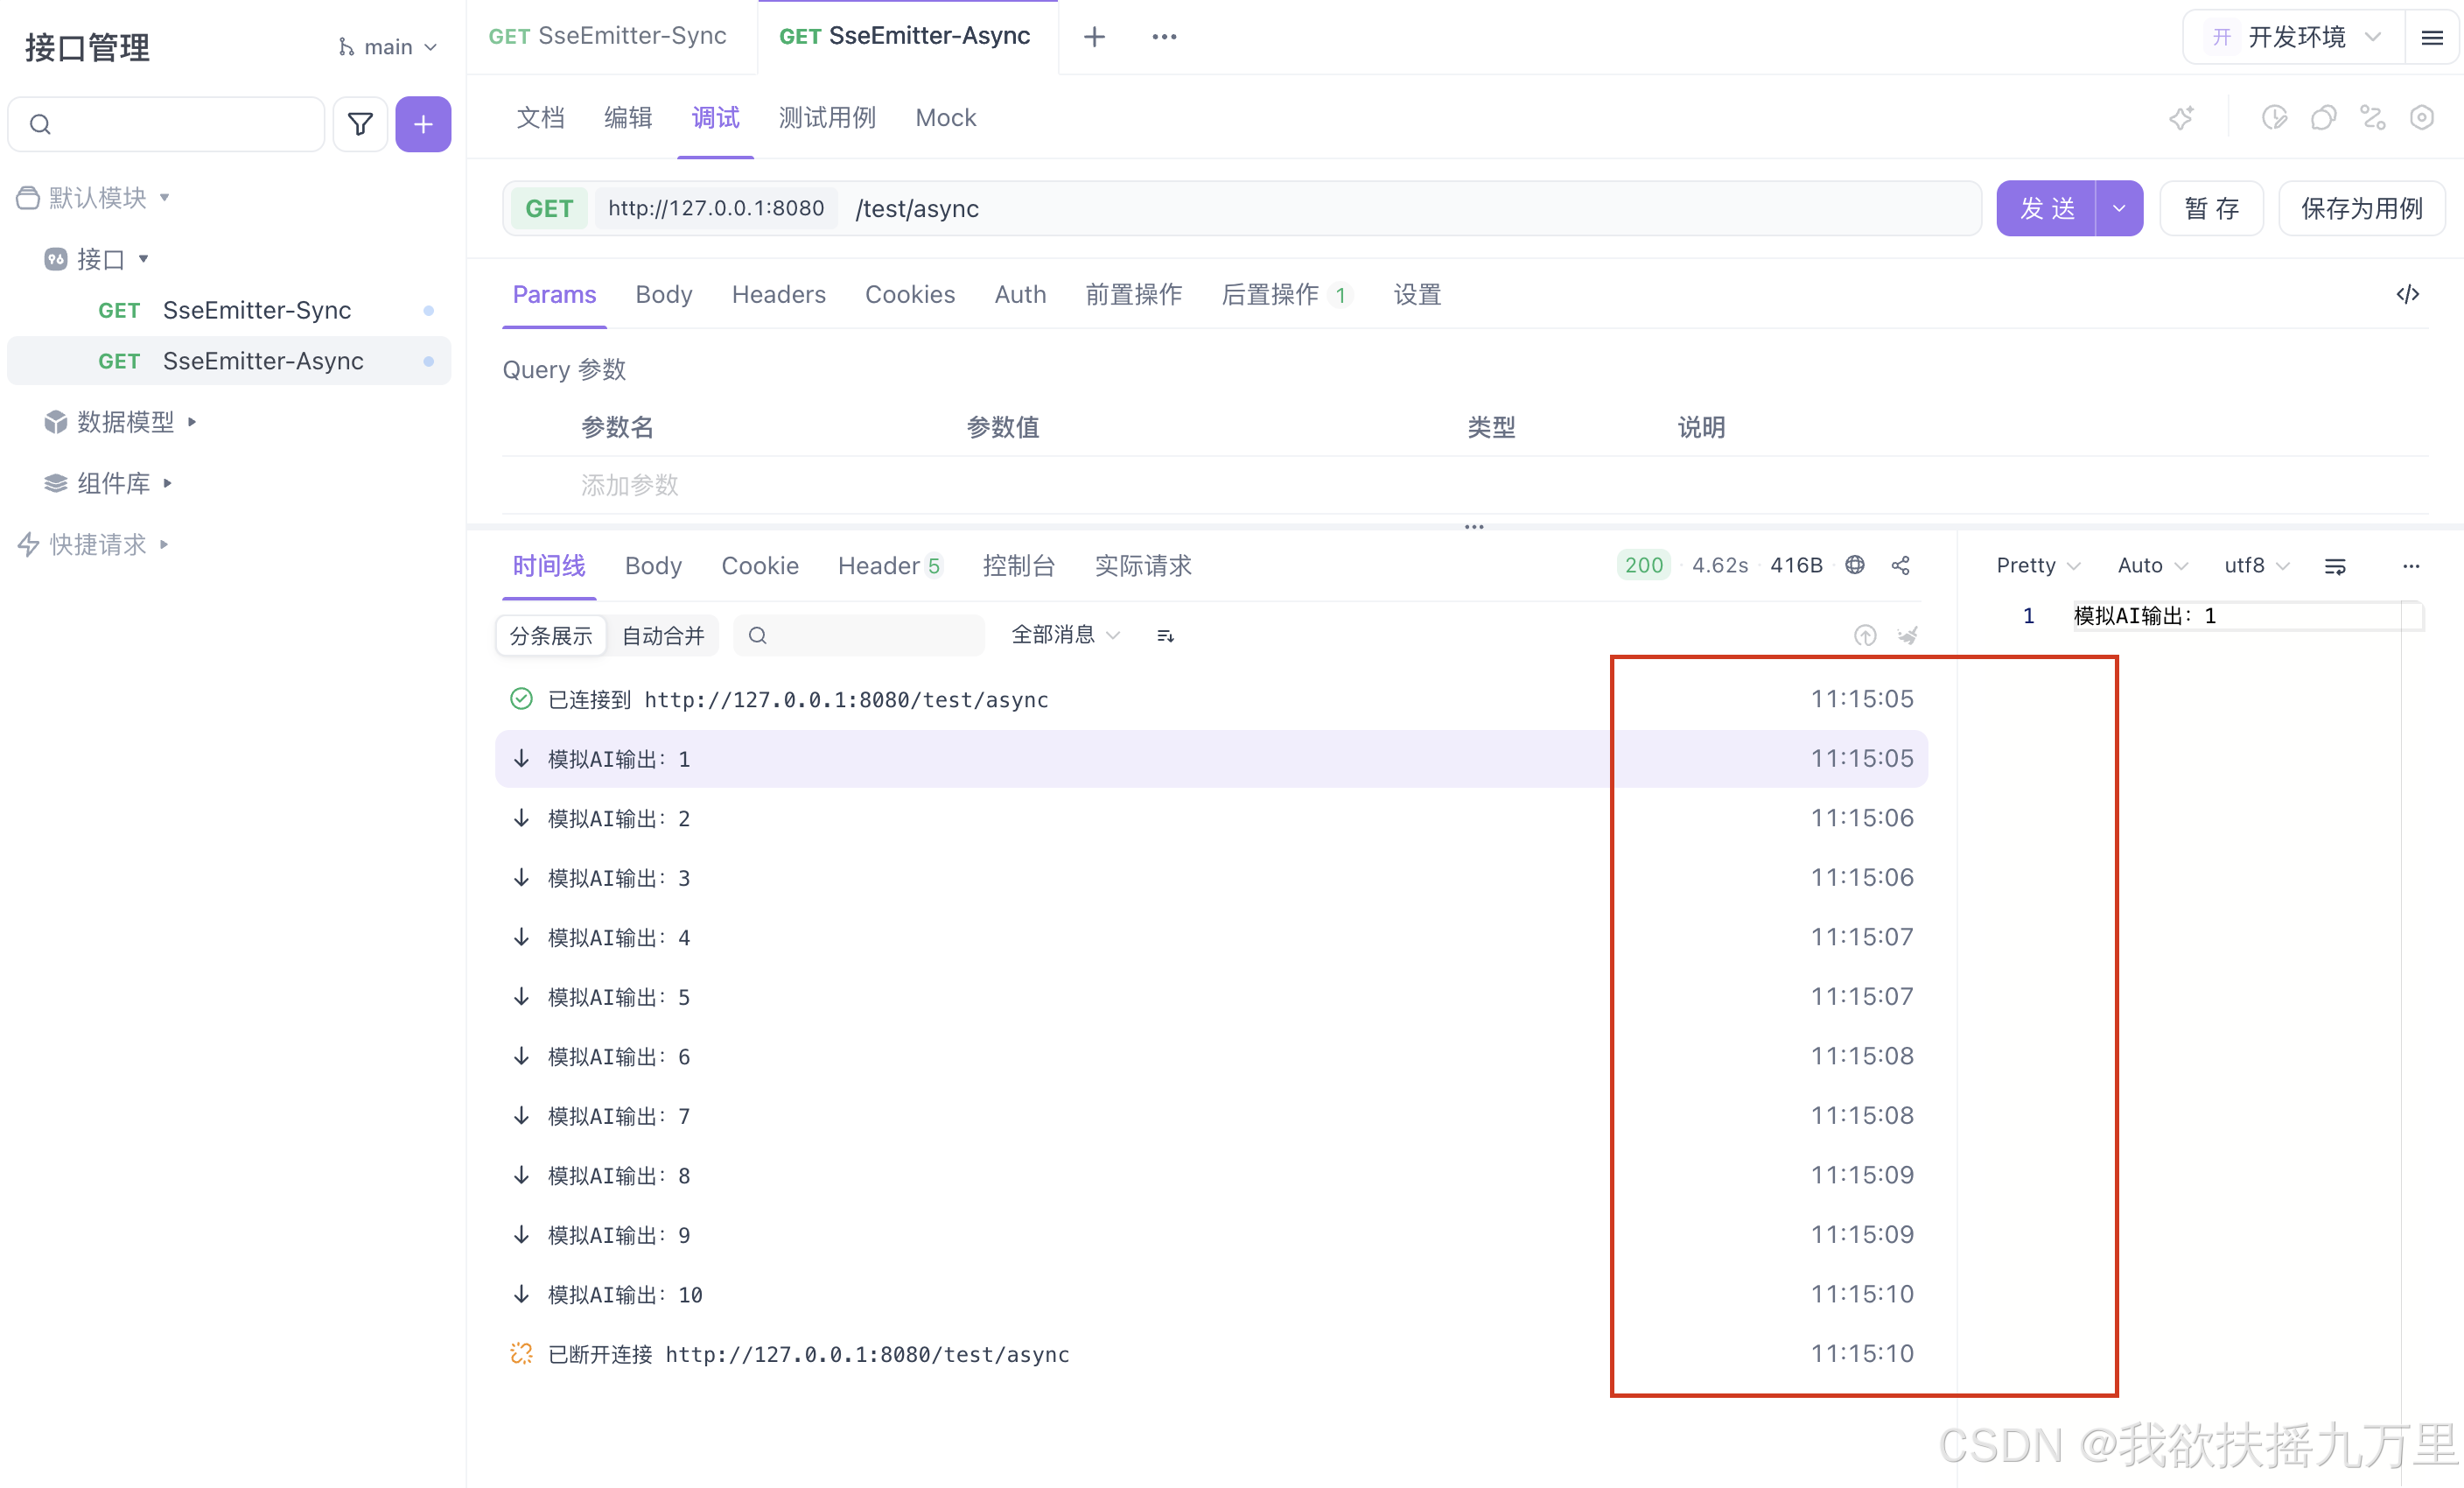
Task: Click the copy/duplicate shapes icon
Action: 2323,118
